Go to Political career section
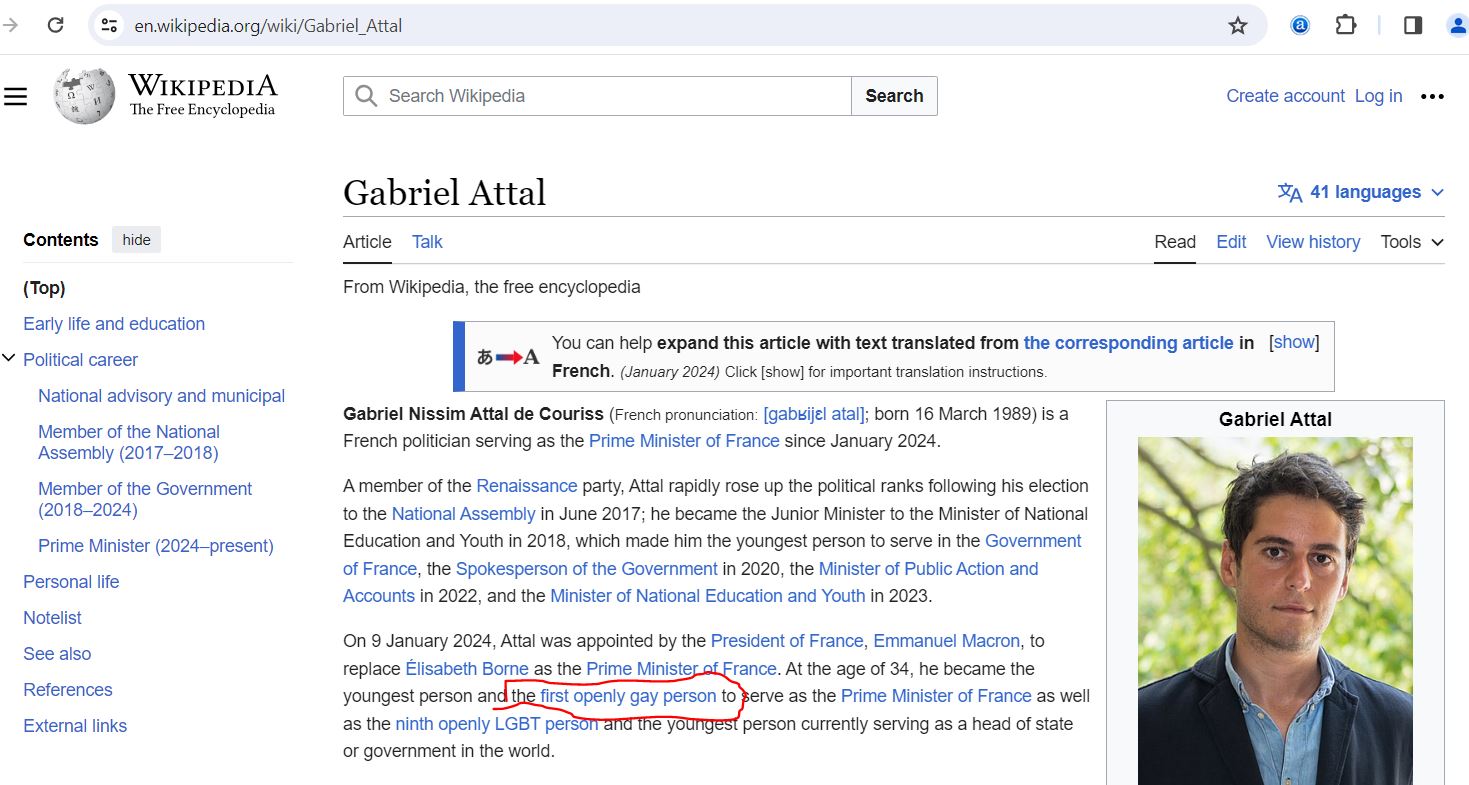This screenshot has height=785, width=1469. (80, 360)
